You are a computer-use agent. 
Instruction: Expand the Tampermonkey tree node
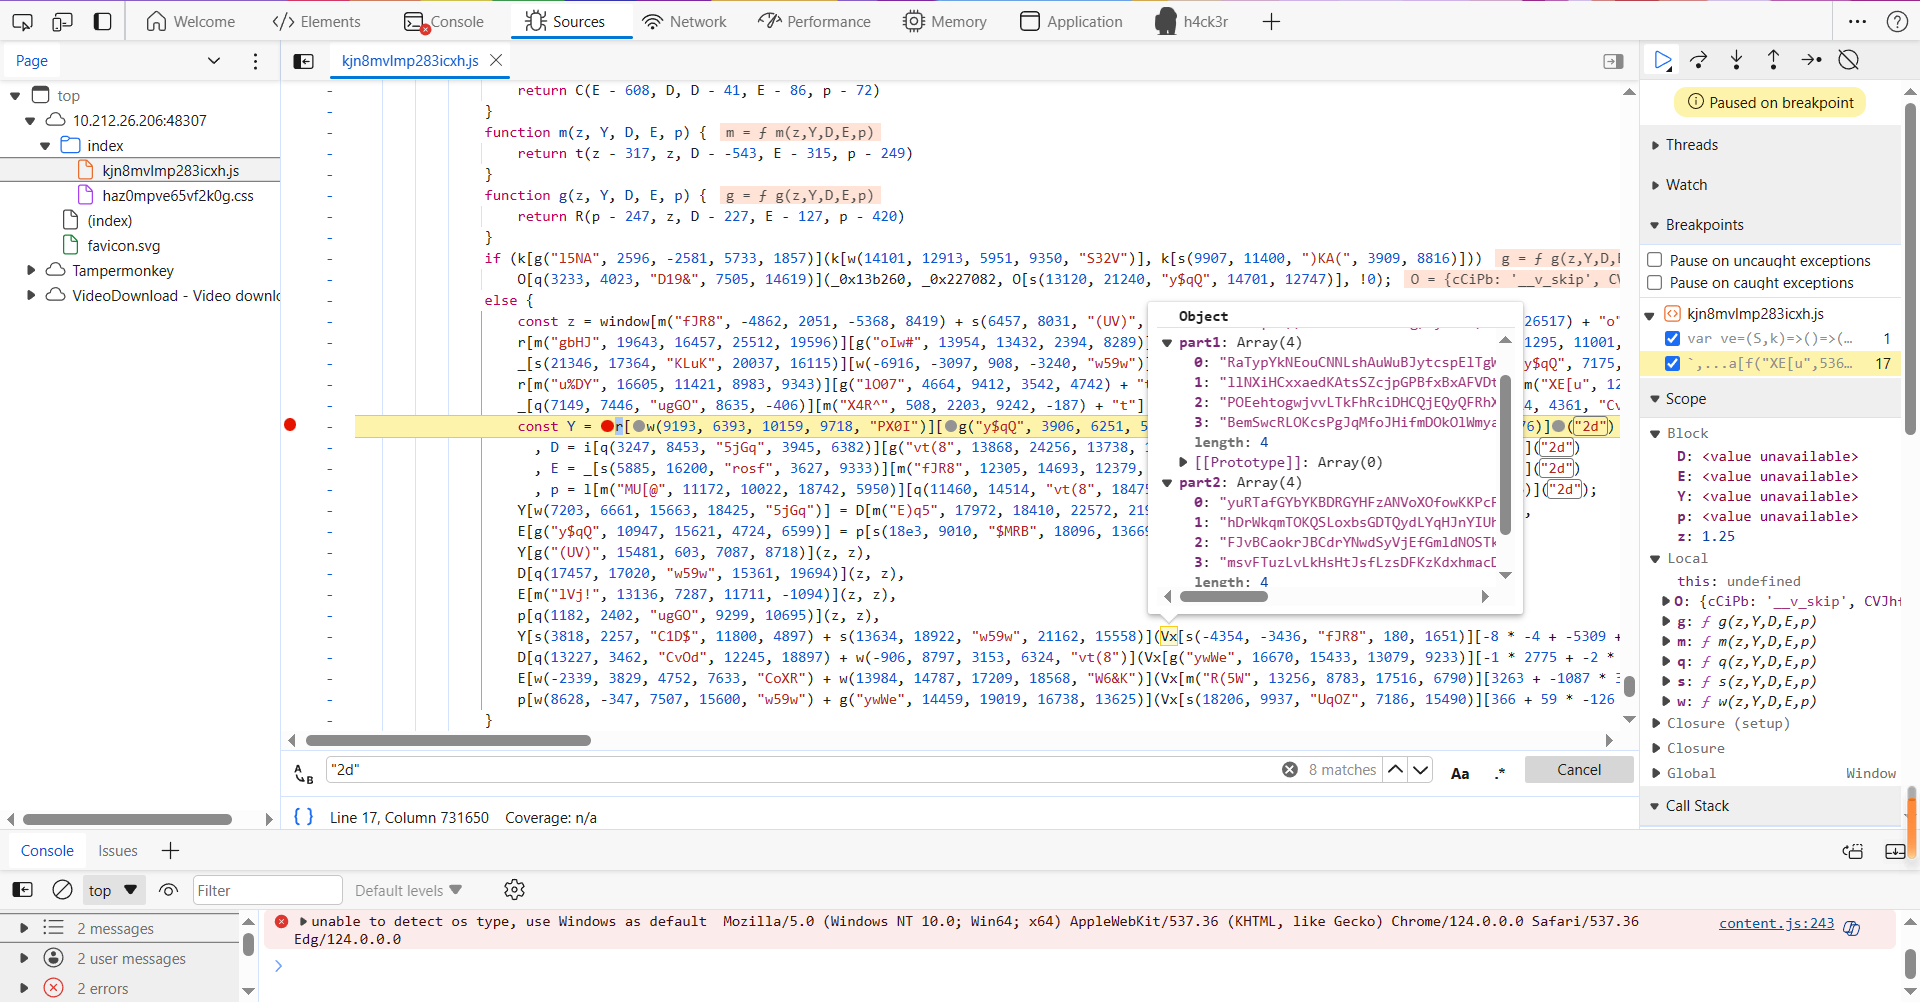[30, 271]
